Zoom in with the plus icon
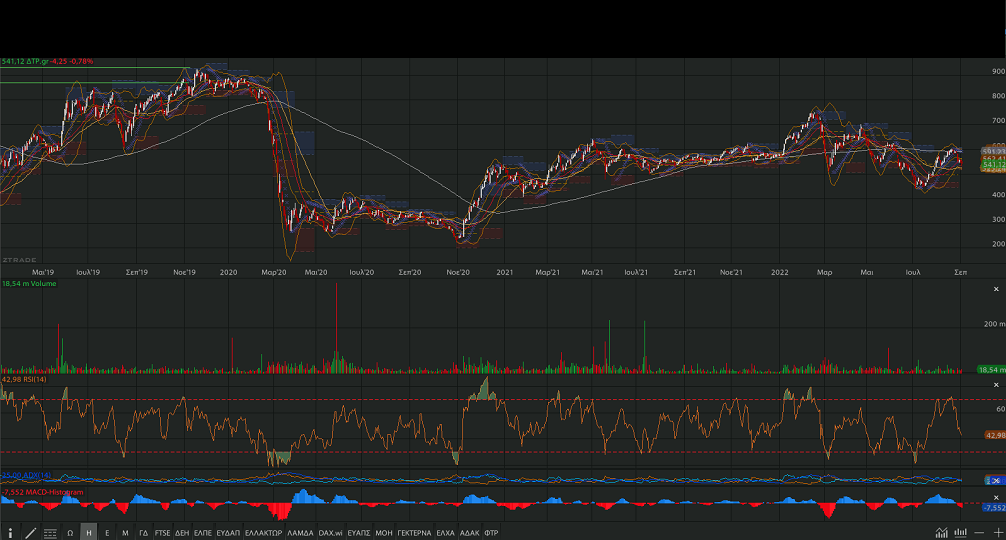 (x=997, y=533)
